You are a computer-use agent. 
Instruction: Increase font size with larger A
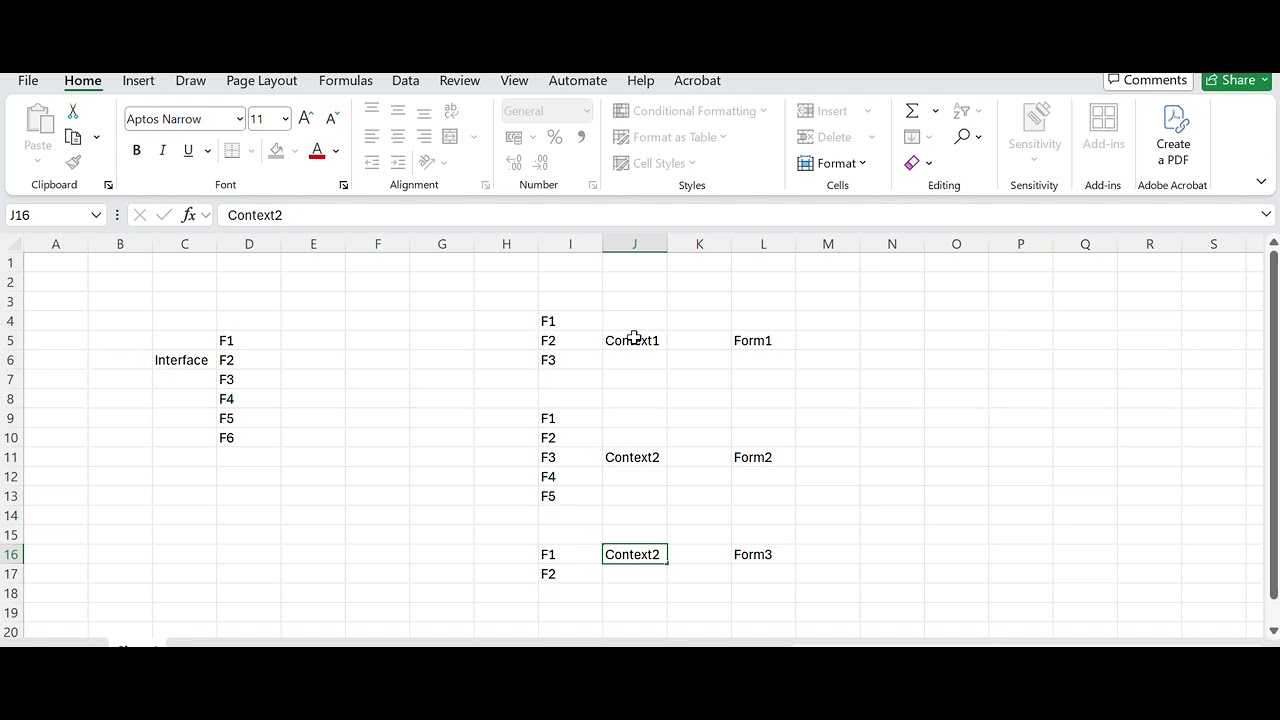point(306,119)
